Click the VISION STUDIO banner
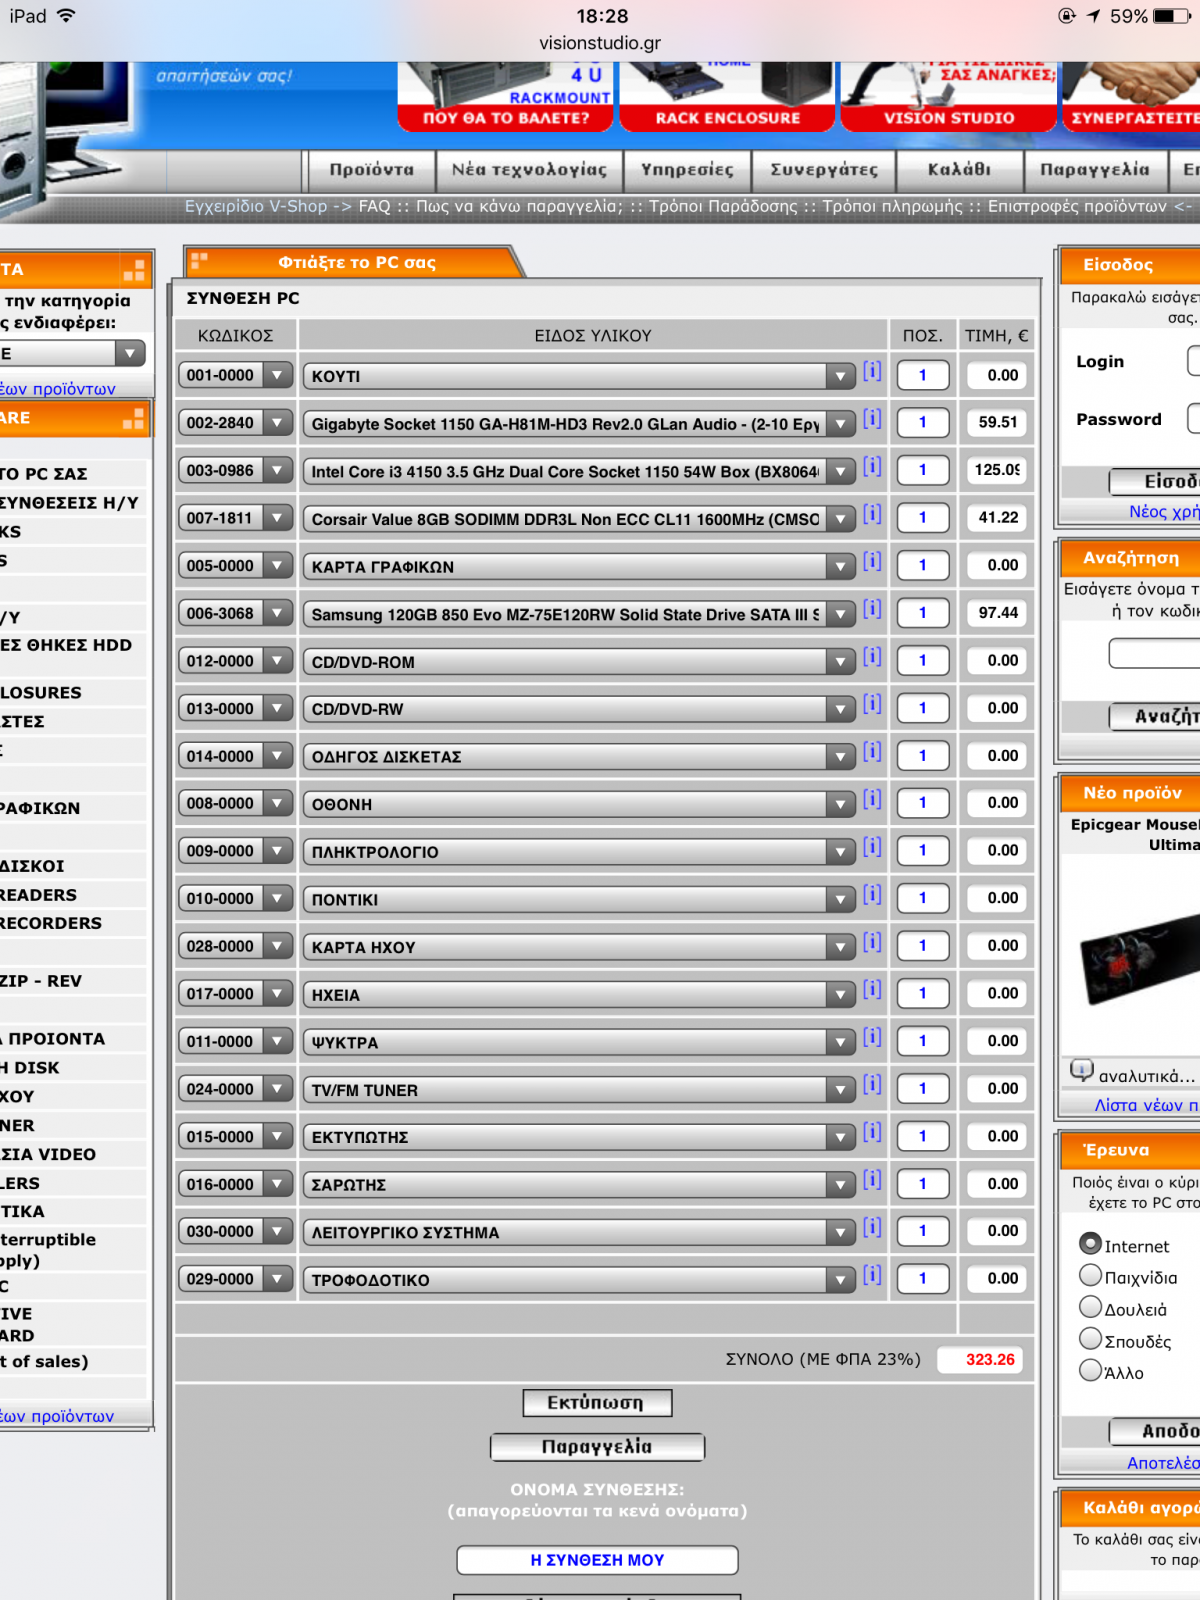The image size is (1200, 1600). click(948, 96)
